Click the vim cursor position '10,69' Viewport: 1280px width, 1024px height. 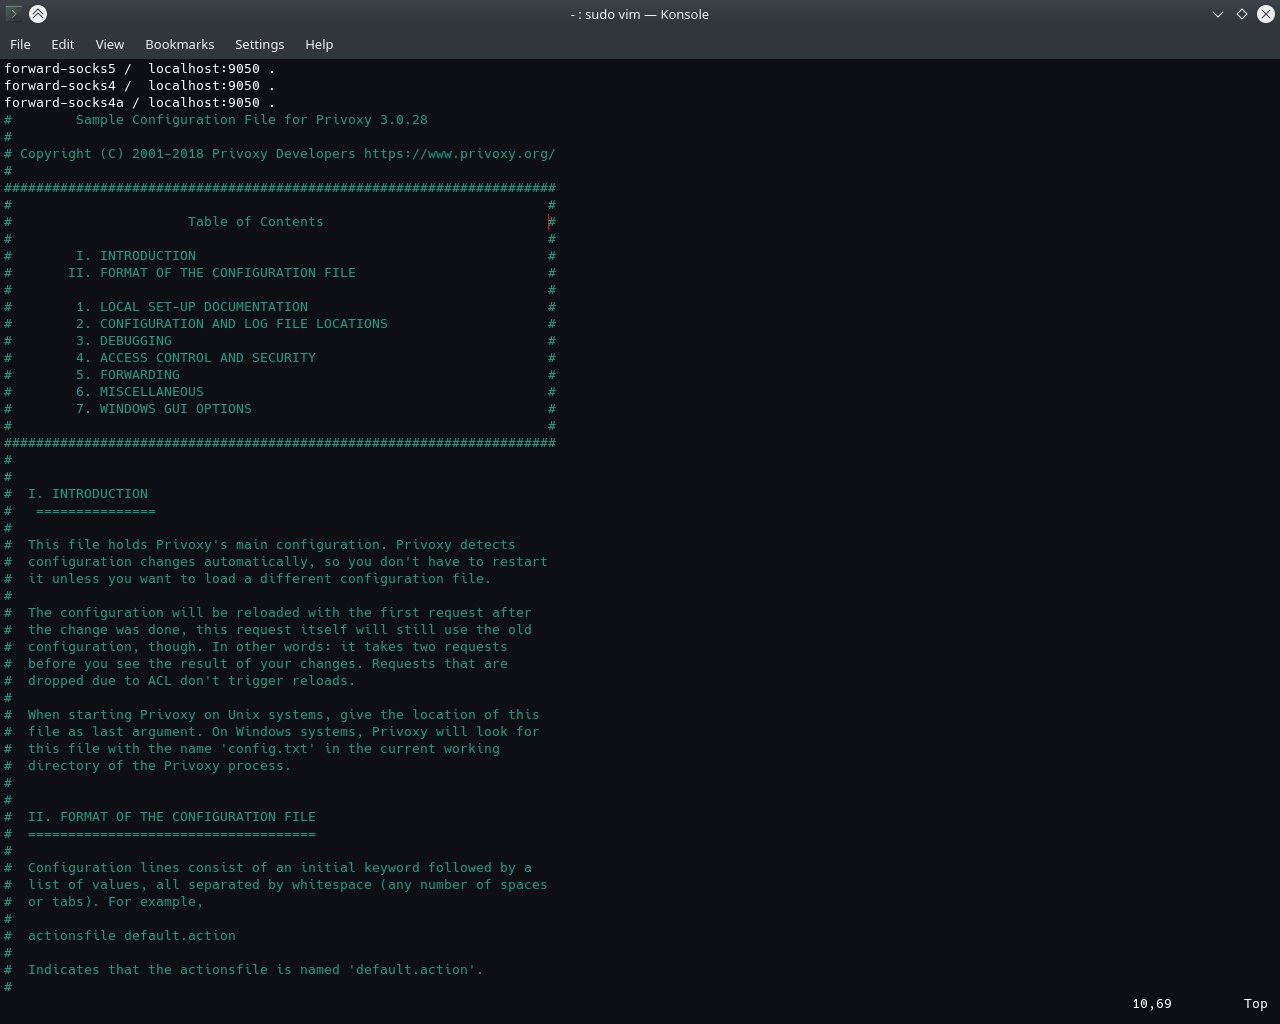point(1152,1004)
